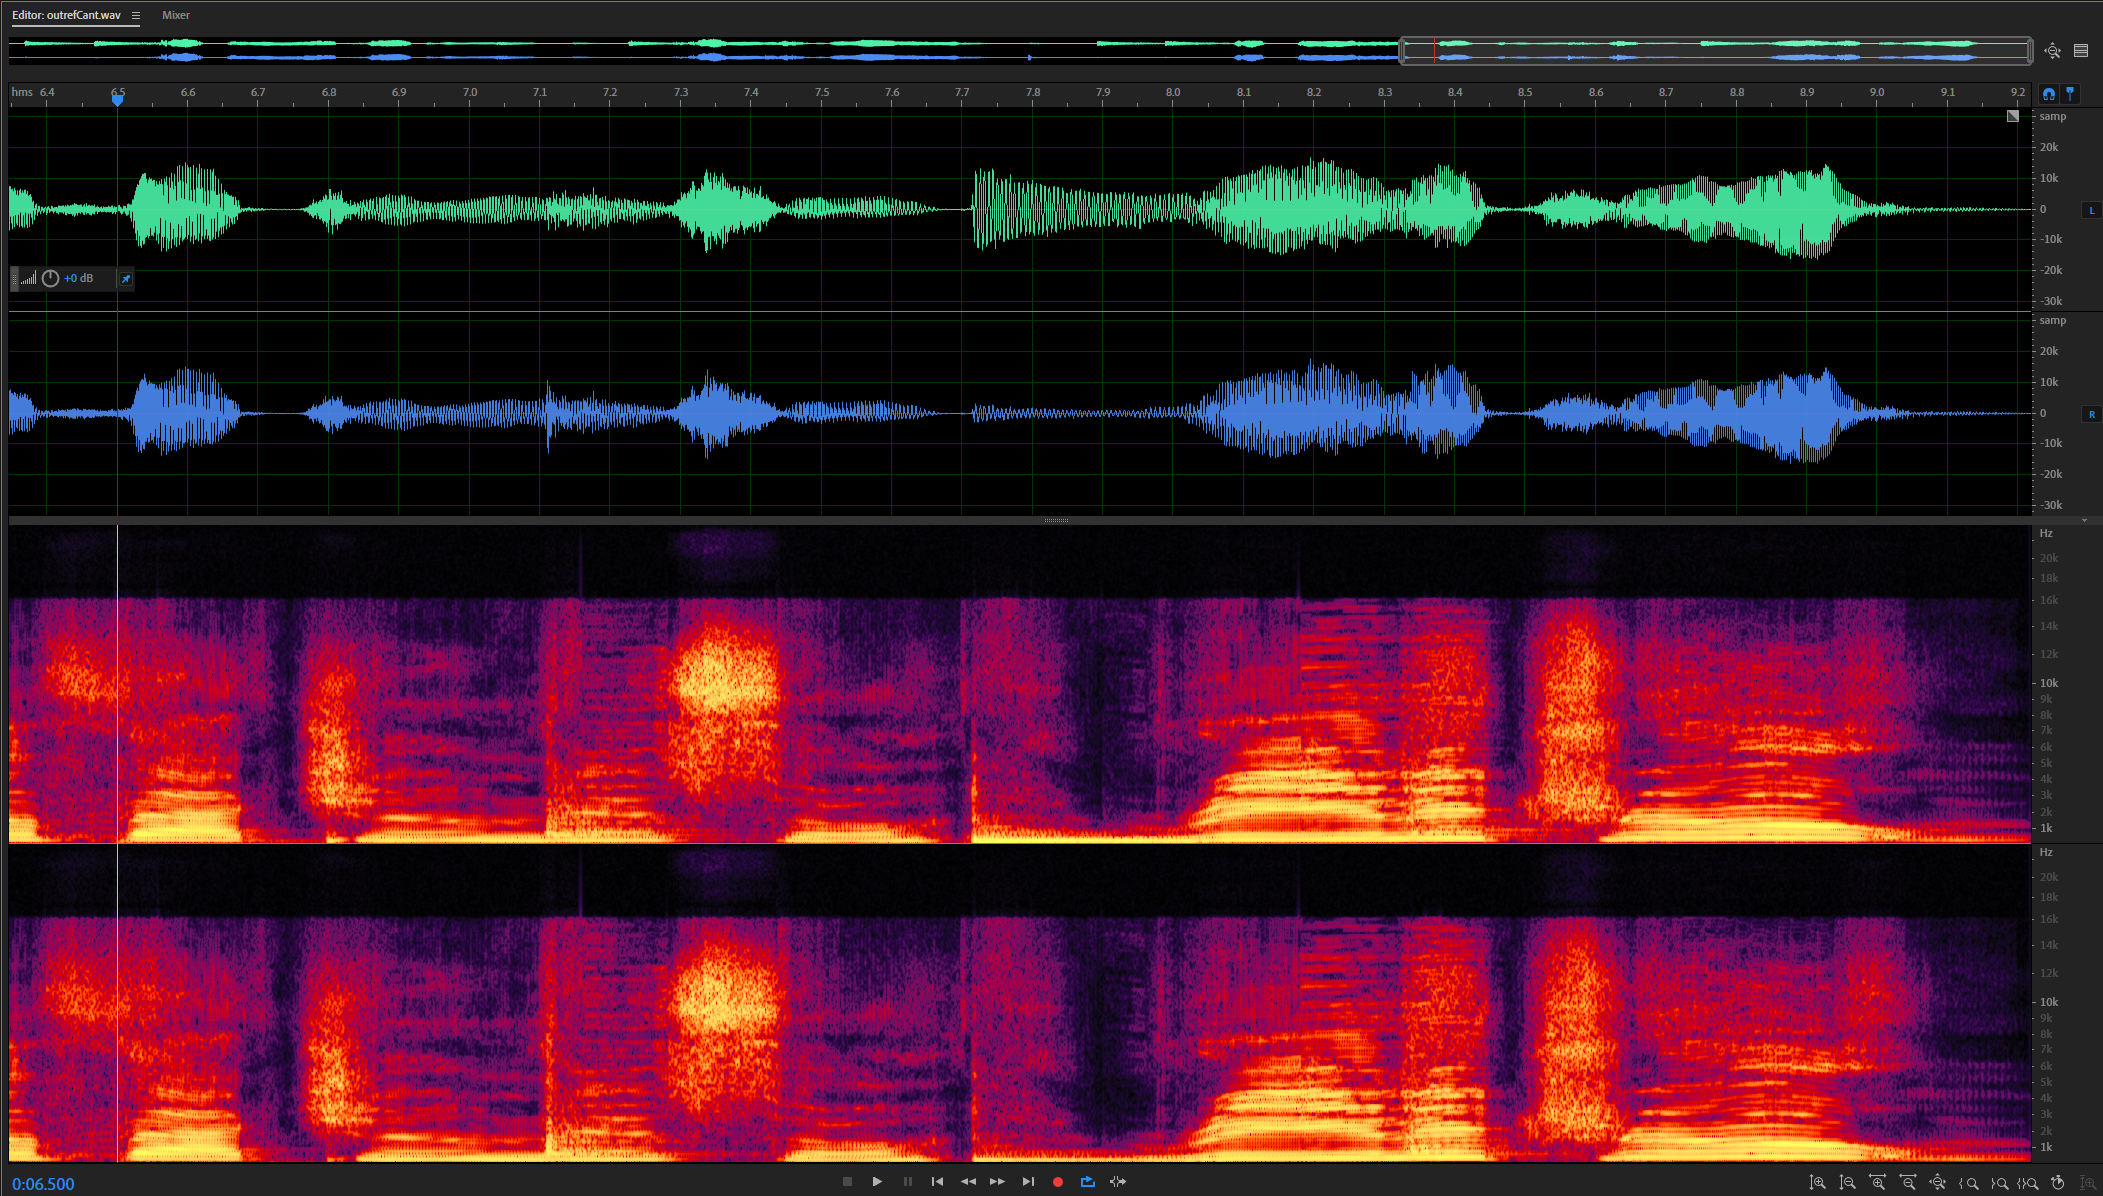Click Zoom In Amplitude icon
The width and height of the screenshot is (2103, 1196).
coord(1818,1183)
